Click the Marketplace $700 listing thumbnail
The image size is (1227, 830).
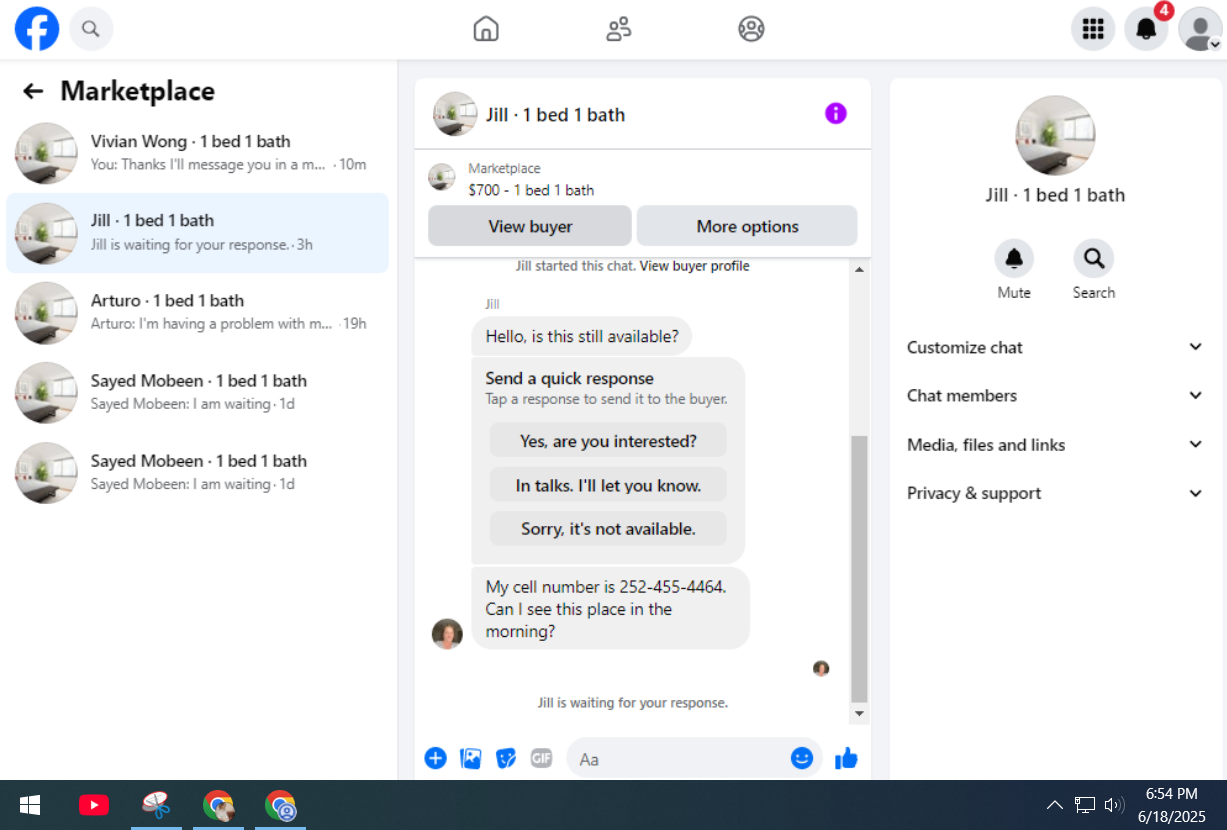tap(442, 178)
